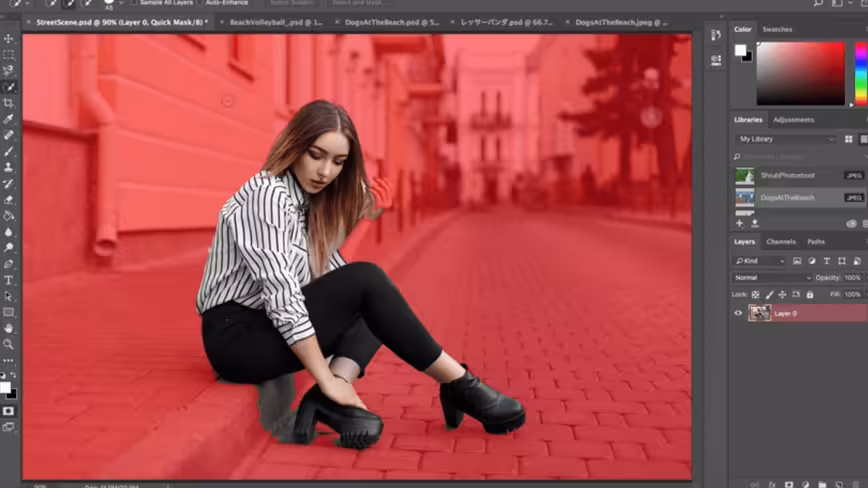Switch Libraries to grid view
The image size is (868, 488).
[849, 139]
